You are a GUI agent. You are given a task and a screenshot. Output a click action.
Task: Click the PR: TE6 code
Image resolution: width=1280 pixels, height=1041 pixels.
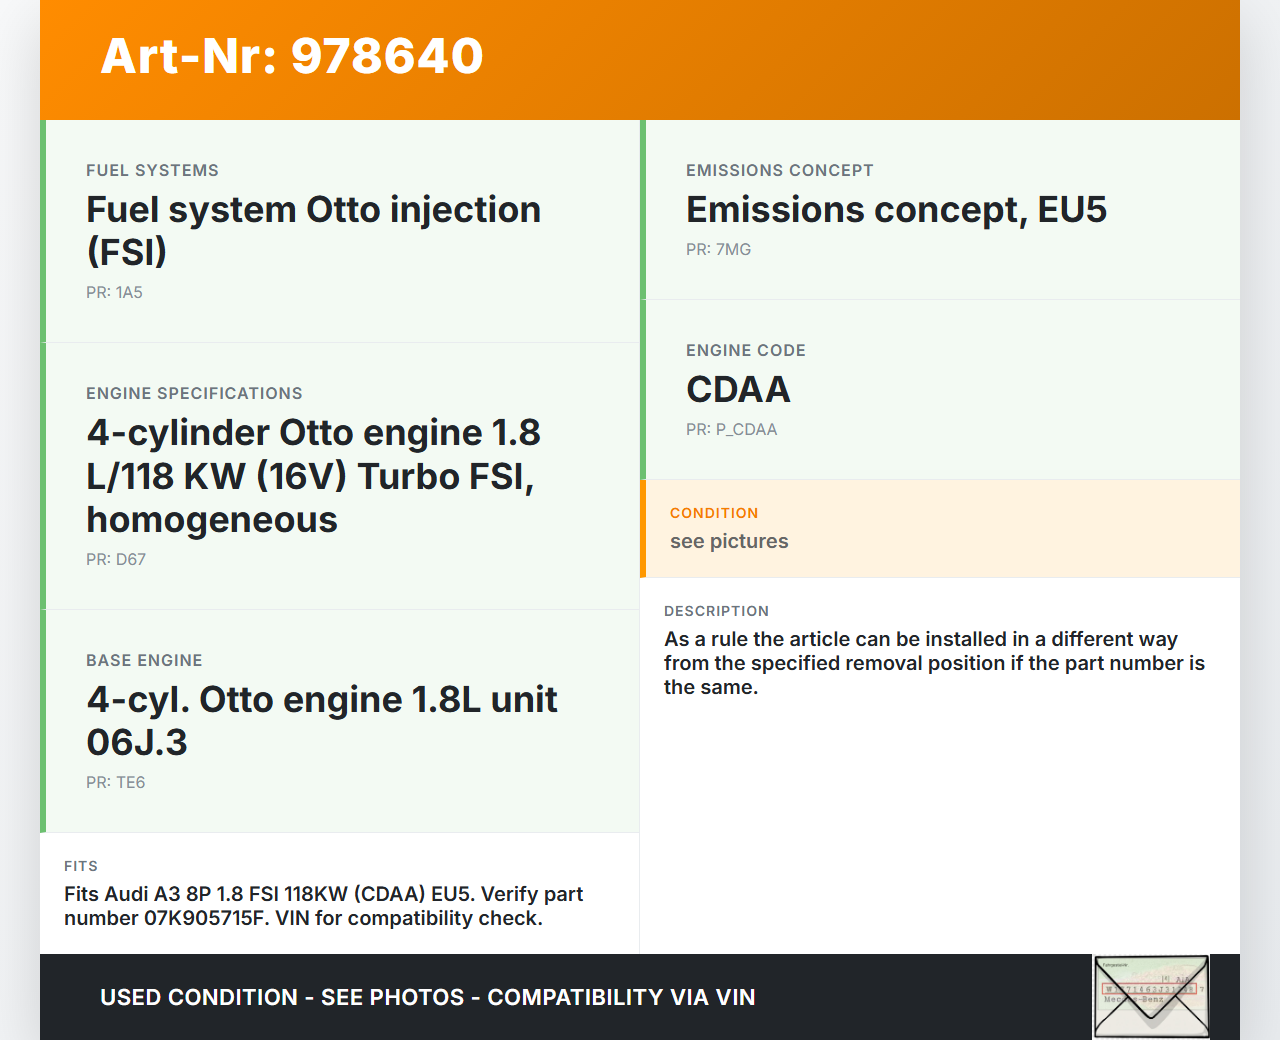(x=115, y=782)
